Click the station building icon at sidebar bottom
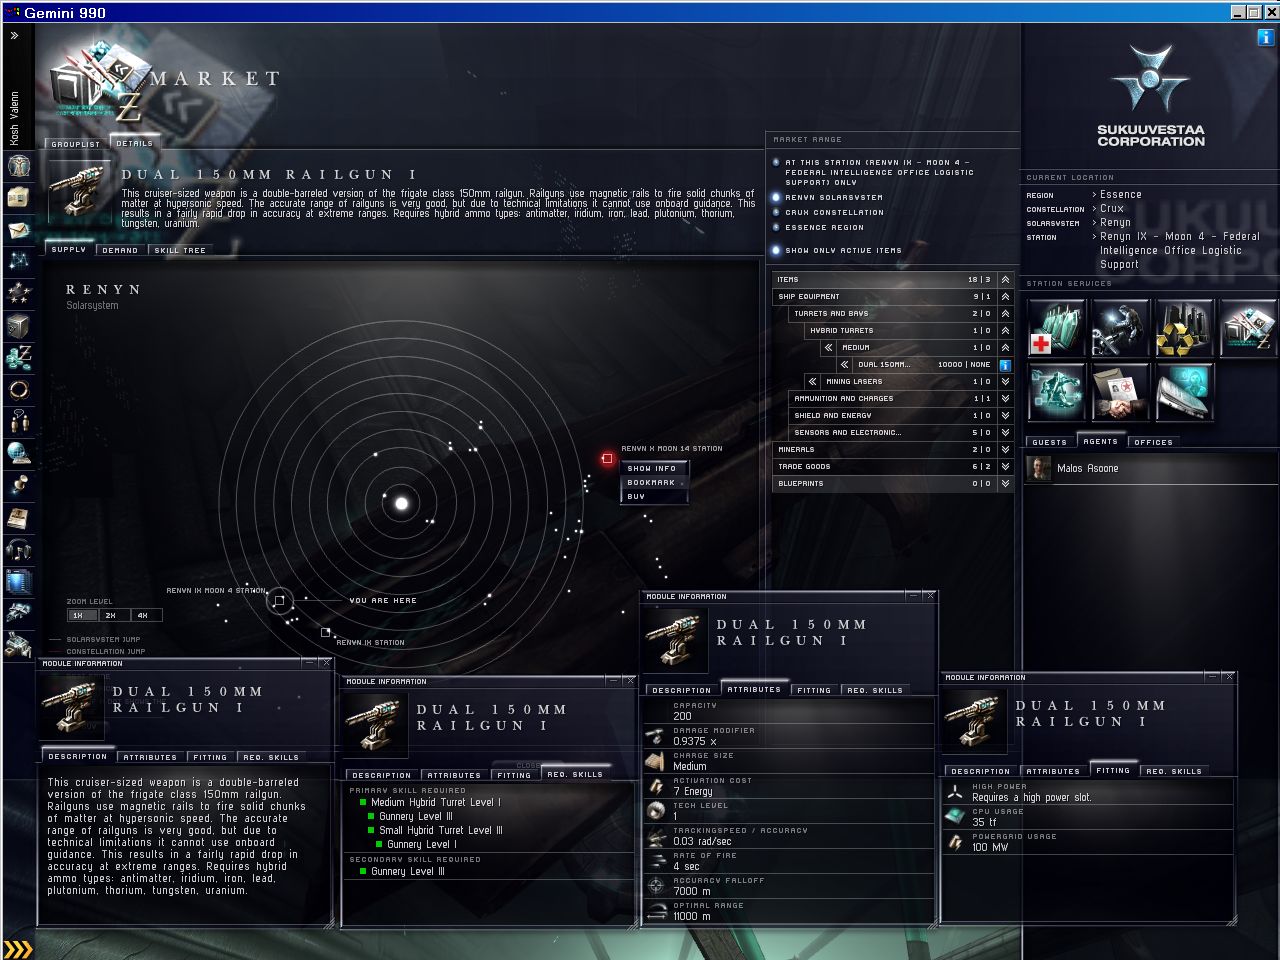 [x=18, y=645]
